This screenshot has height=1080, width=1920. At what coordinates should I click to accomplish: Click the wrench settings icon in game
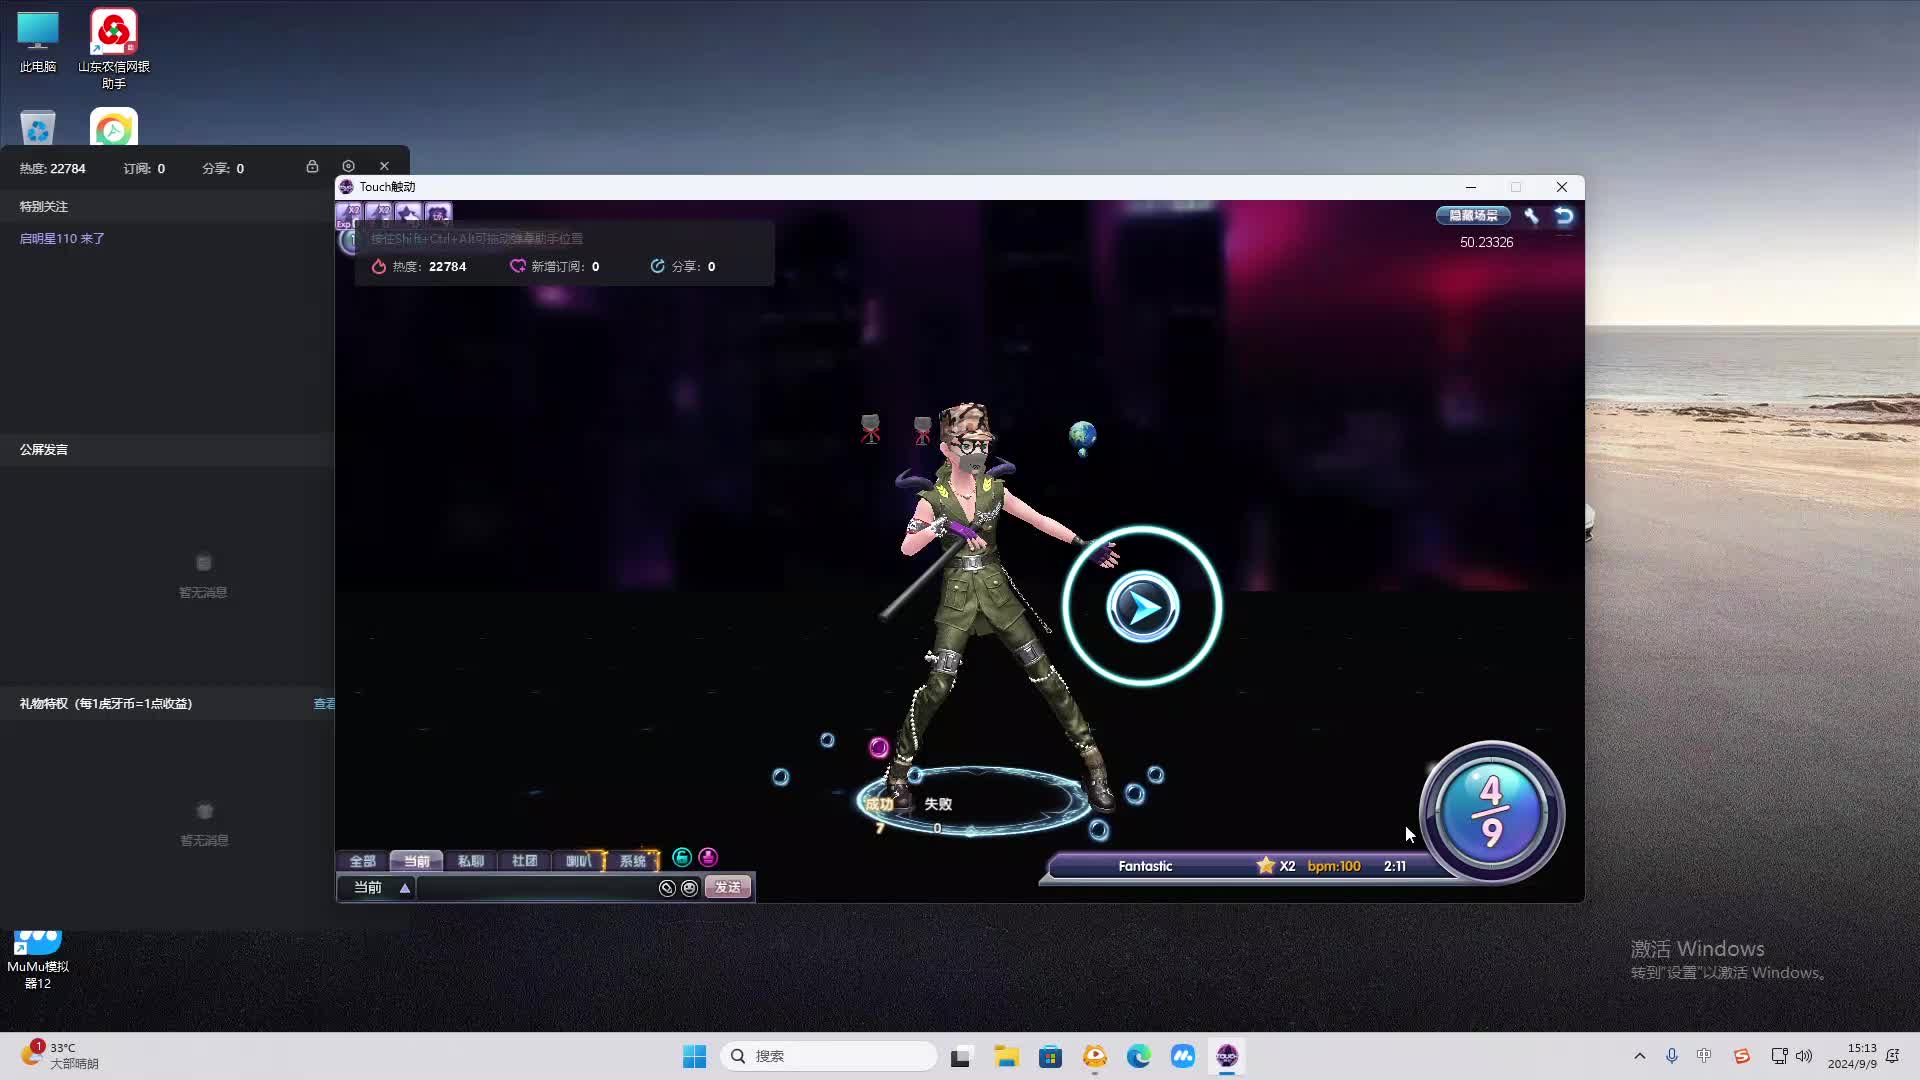coord(1531,215)
